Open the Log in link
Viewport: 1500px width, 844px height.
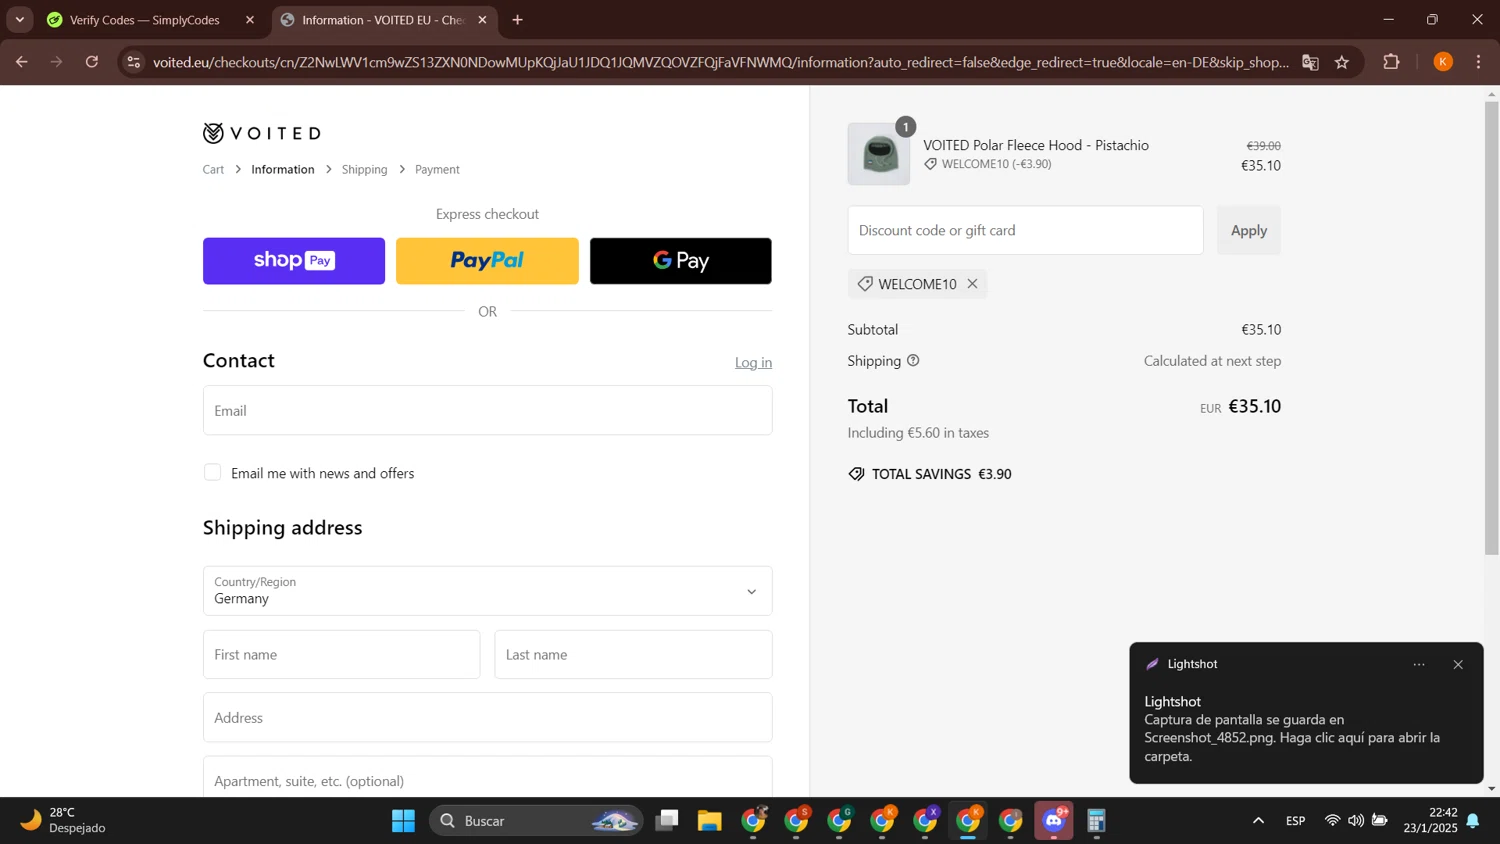tap(753, 363)
